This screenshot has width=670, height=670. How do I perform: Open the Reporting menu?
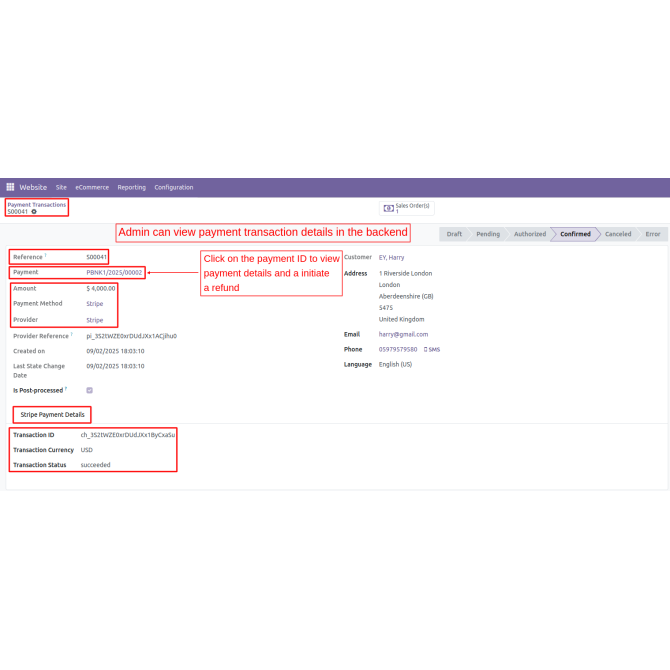point(132,187)
